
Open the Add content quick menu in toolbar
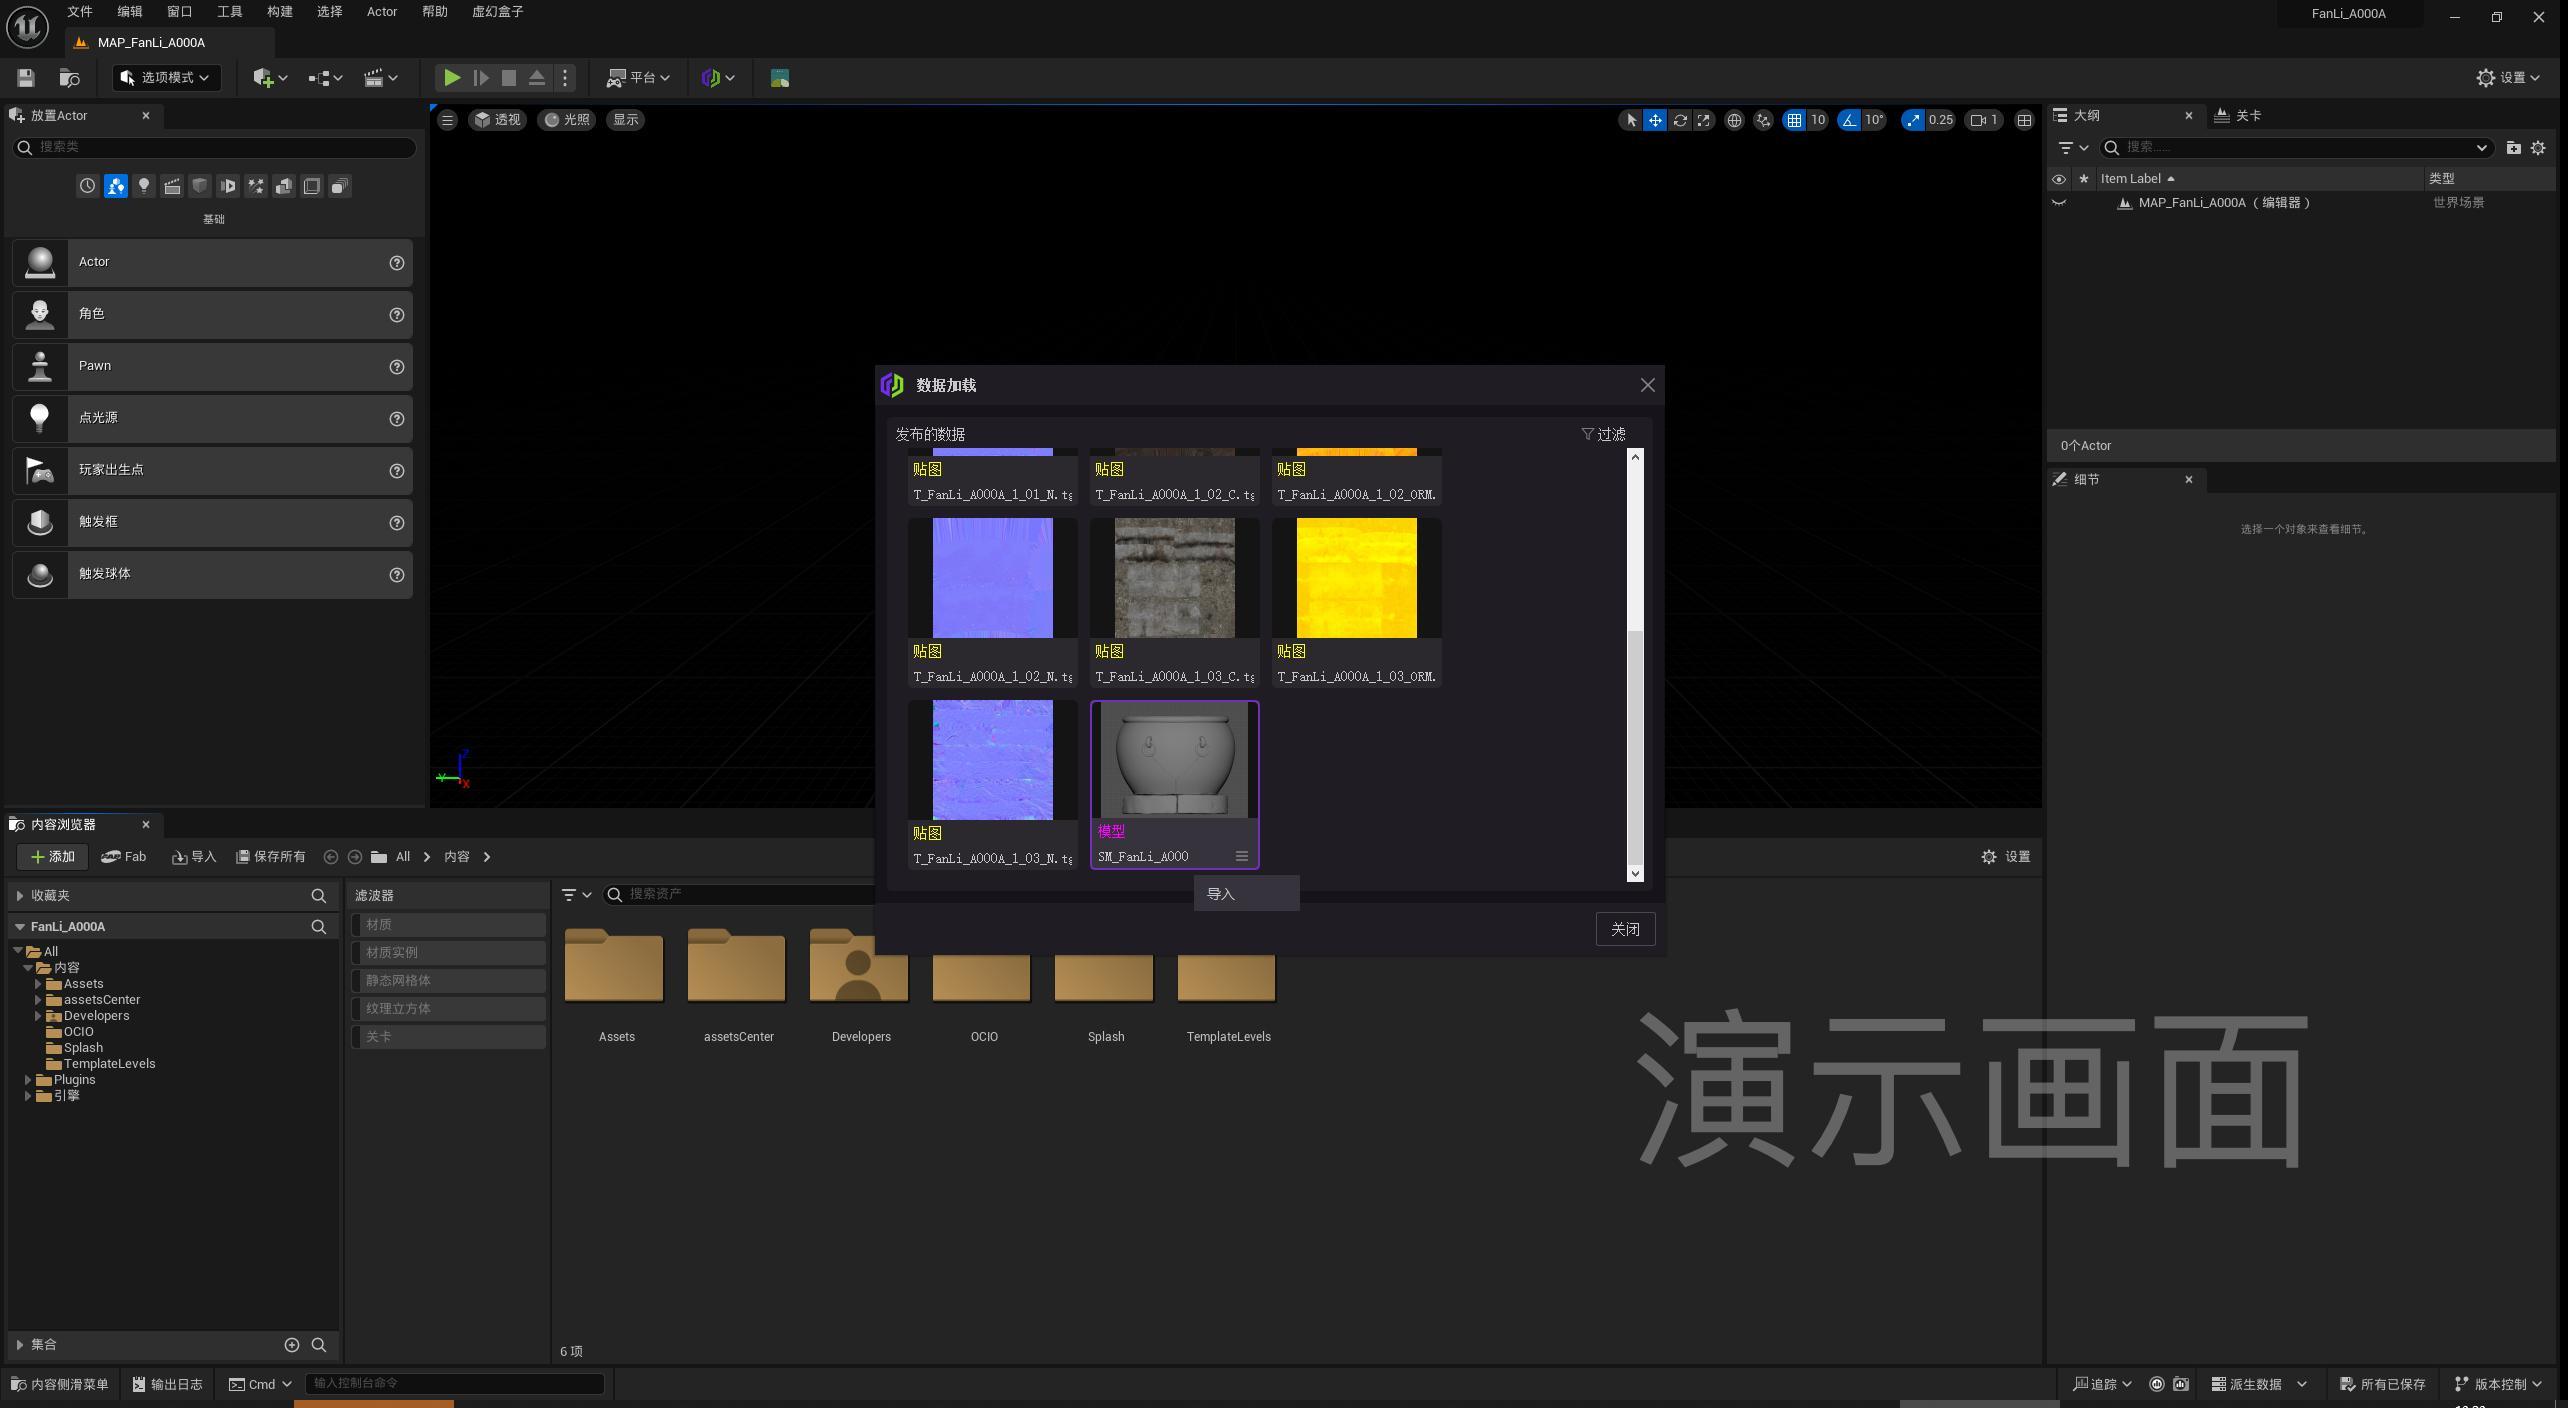pyautogui.click(x=270, y=78)
